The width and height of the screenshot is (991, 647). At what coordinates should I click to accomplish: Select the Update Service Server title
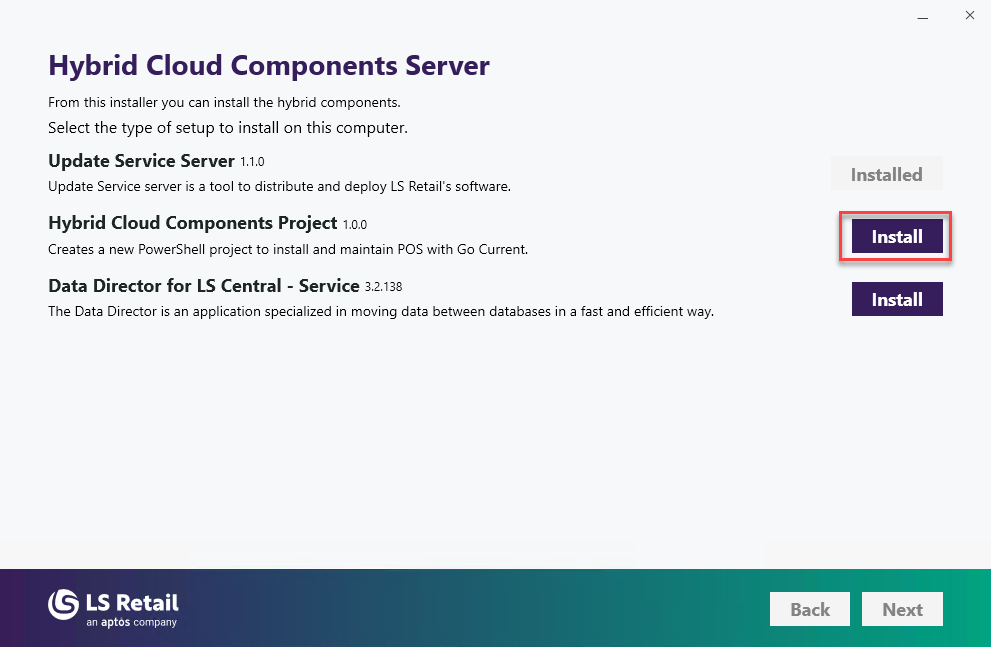(x=141, y=161)
